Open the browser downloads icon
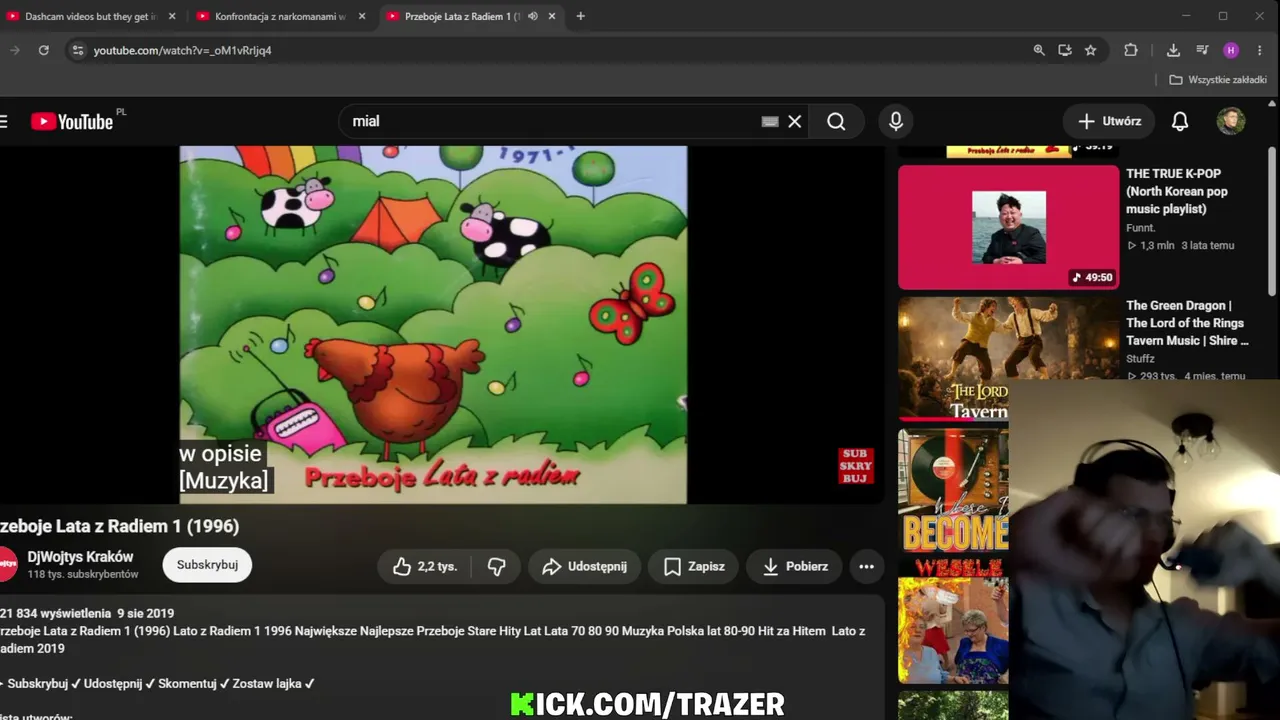The width and height of the screenshot is (1280, 720). [1173, 50]
